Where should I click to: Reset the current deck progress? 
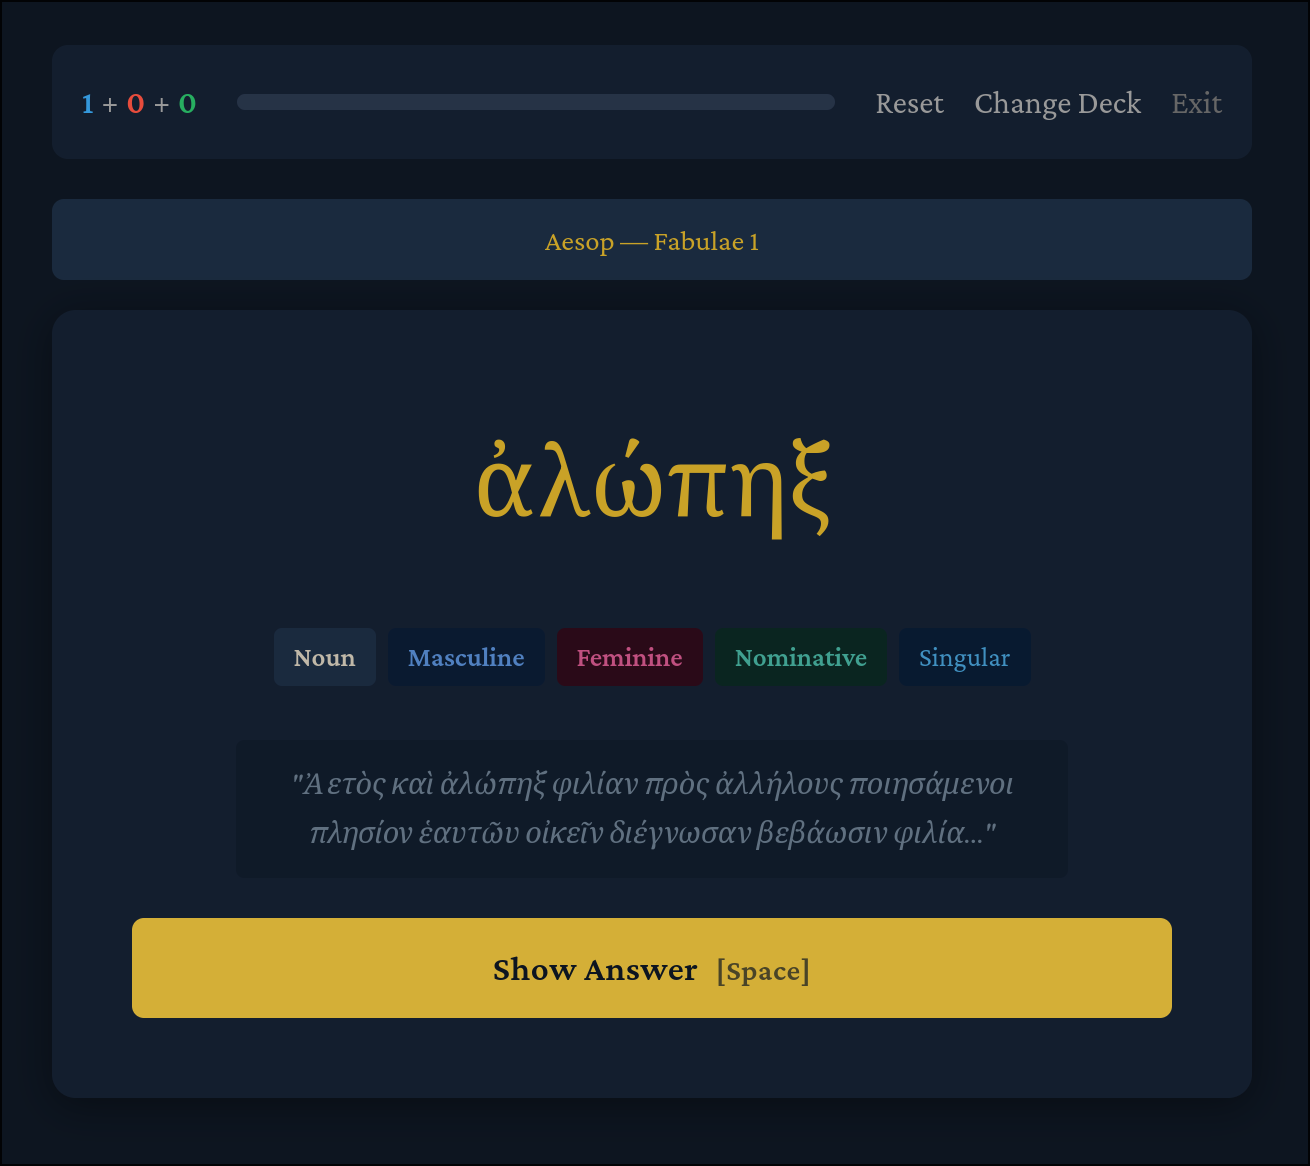point(909,104)
